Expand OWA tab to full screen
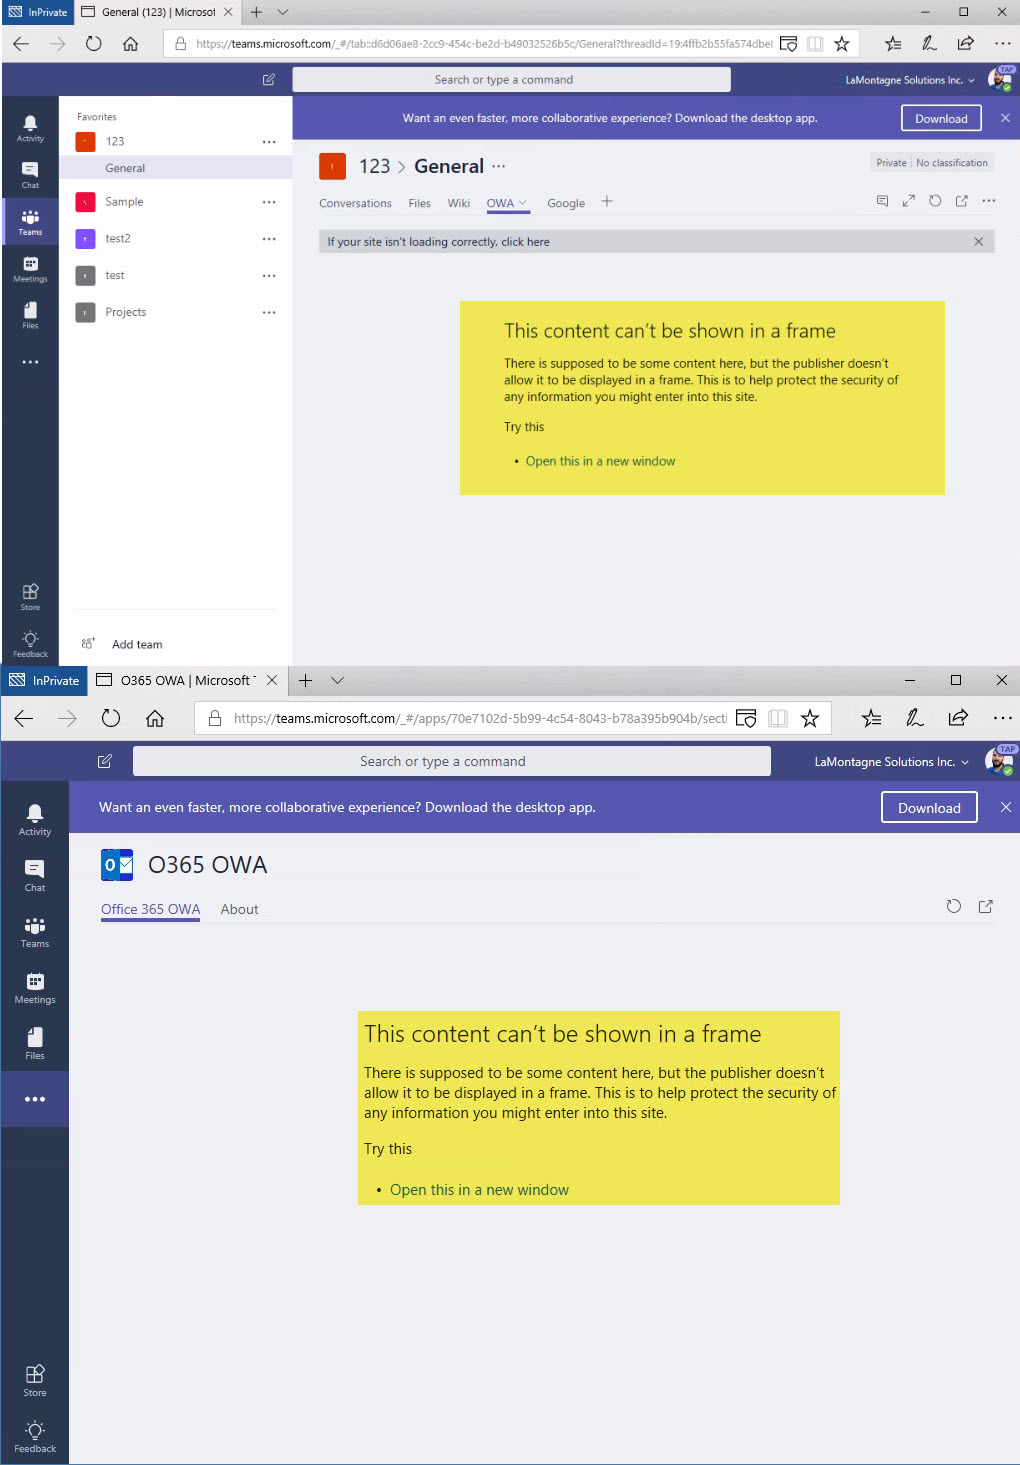Image resolution: width=1020 pixels, height=1465 pixels. [908, 201]
